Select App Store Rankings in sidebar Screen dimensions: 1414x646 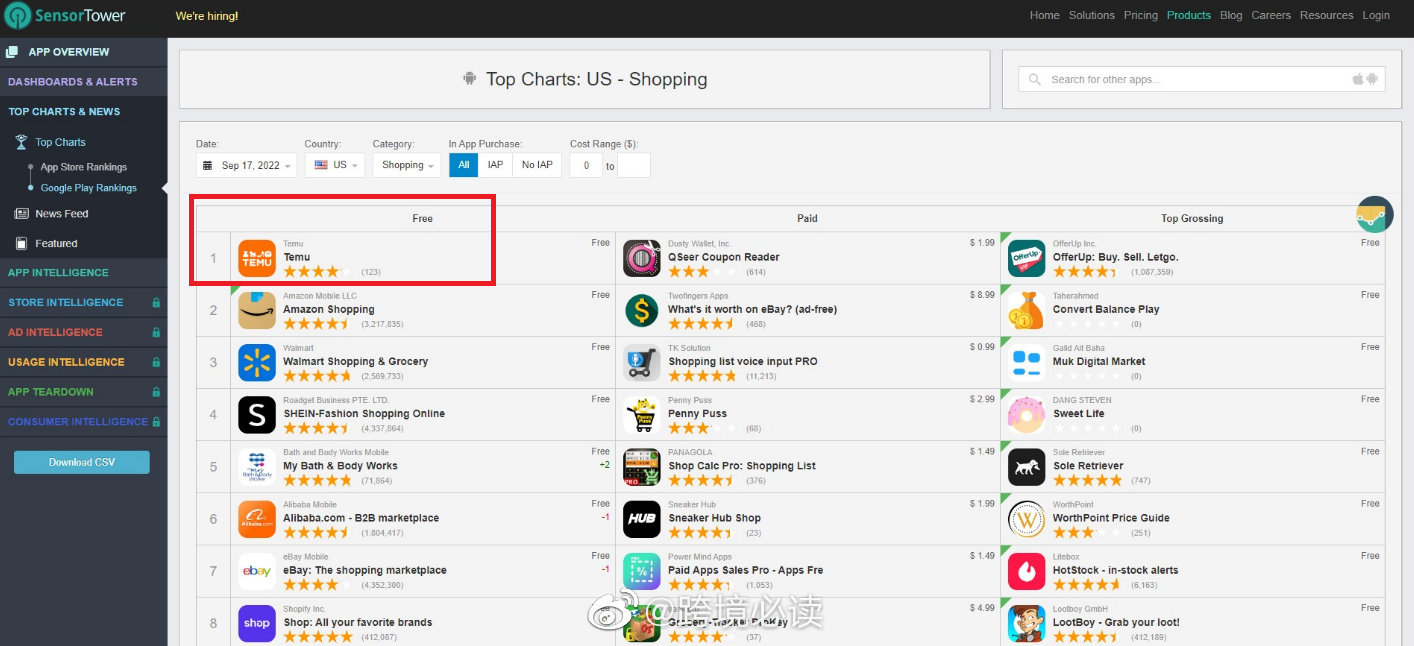pyautogui.click(x=83, y=167)
